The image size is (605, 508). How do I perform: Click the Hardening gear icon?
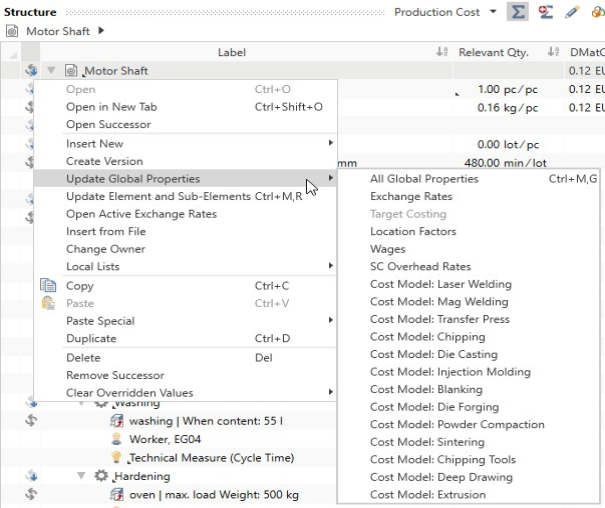[101, 476]
